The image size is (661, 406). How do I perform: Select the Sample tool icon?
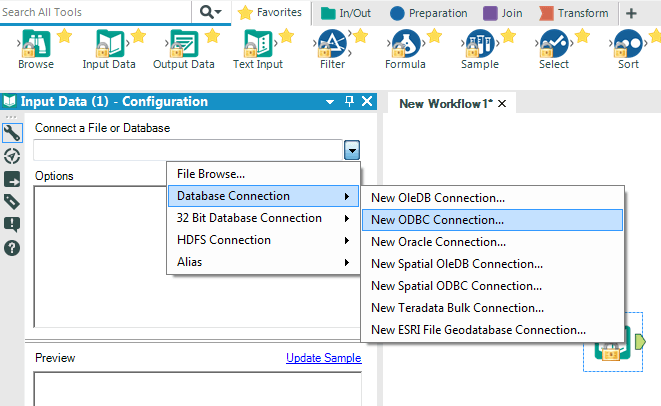pos(478,45)
